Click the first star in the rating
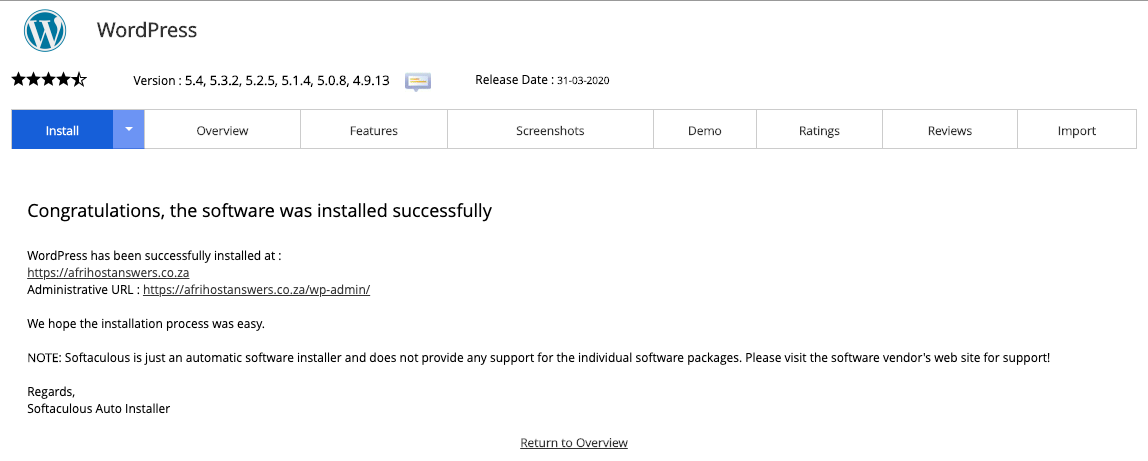 18,80
